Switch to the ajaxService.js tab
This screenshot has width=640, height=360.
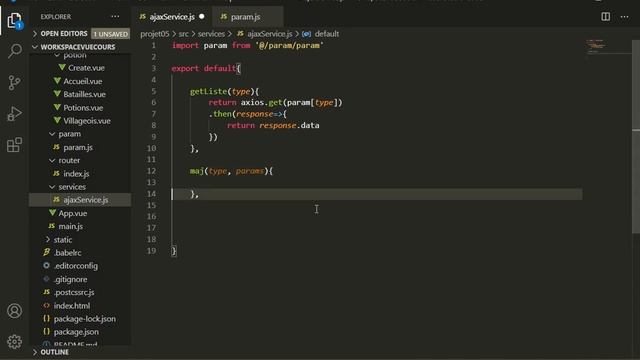click(x=172, y=17)
